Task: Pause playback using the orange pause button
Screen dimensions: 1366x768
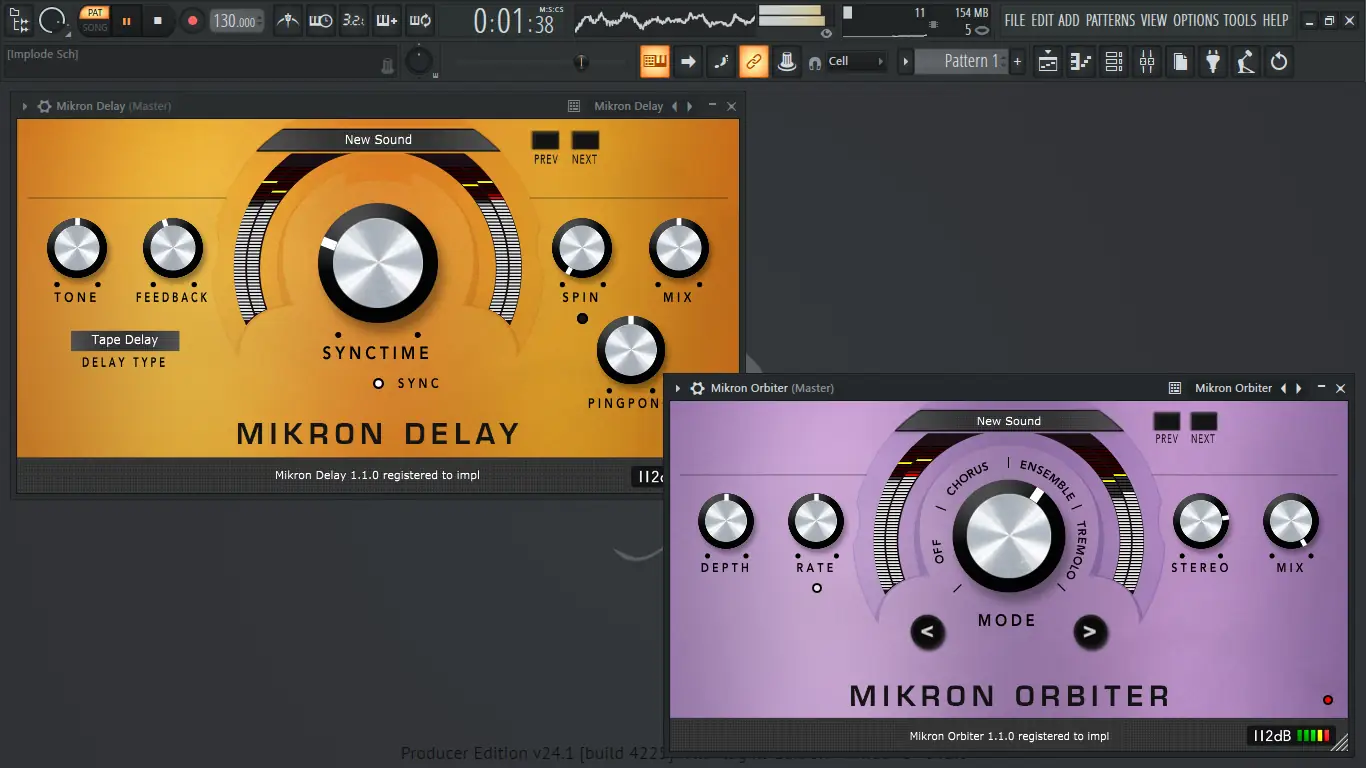Action: (x=126, y=20)
